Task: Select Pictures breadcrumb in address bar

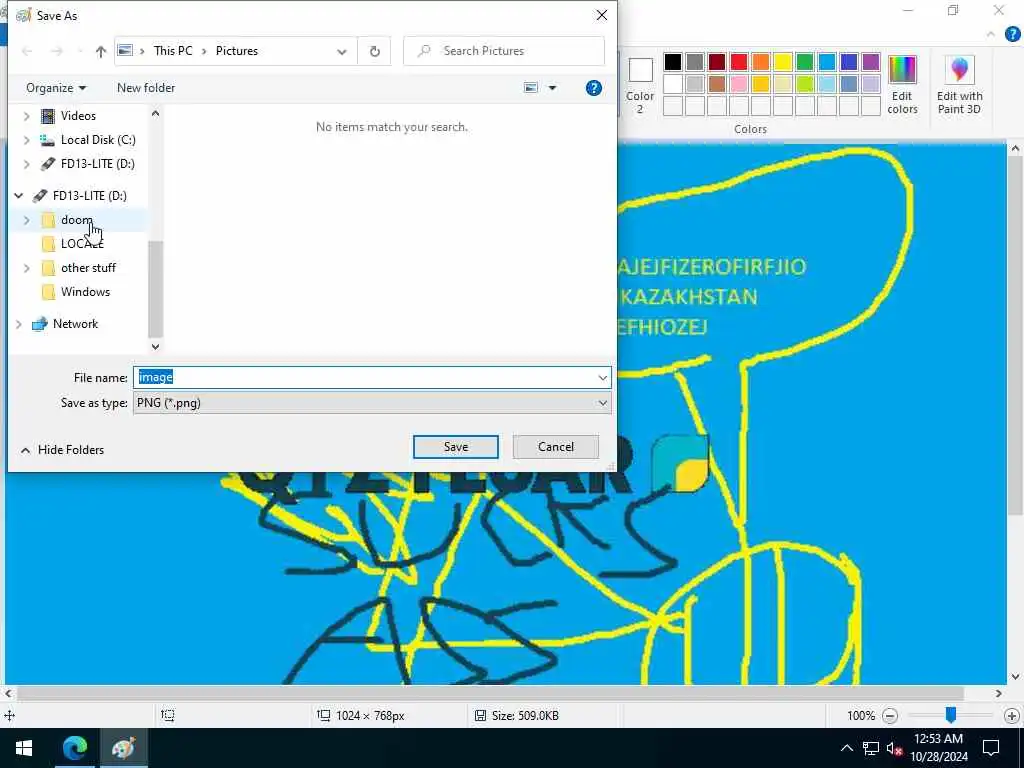Action: tap(237, 51)
